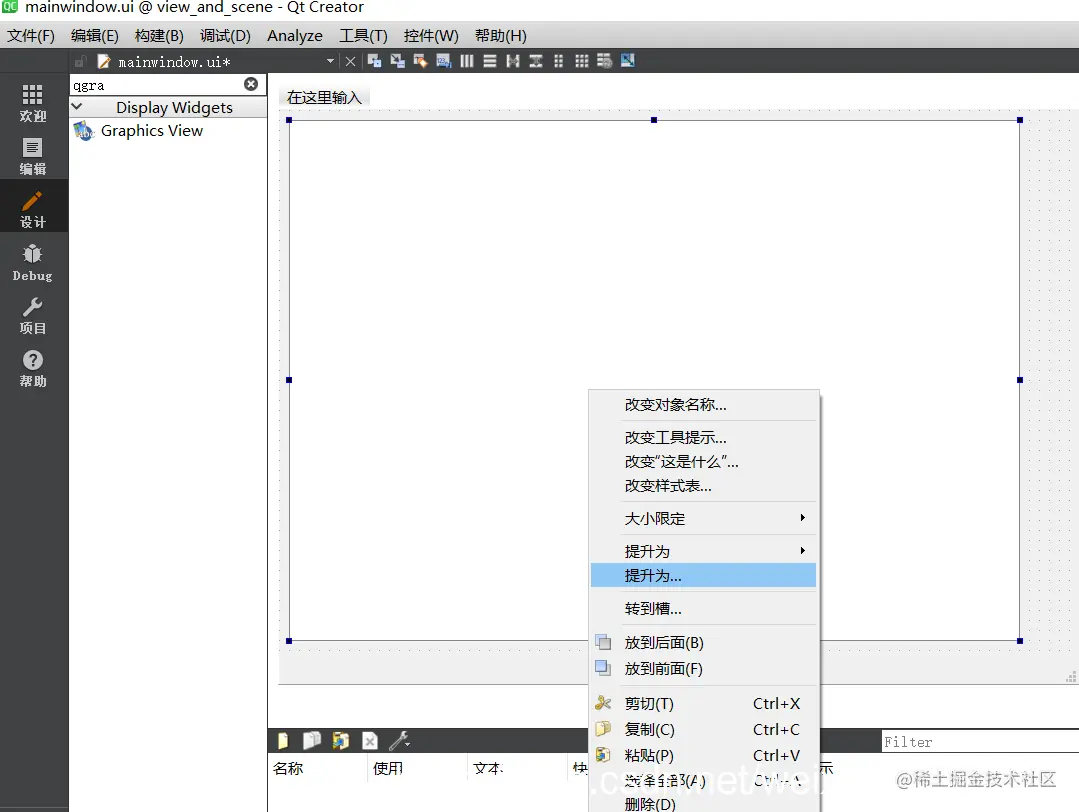Choose 改变样式表... from context menu

(x=703, y=486)
